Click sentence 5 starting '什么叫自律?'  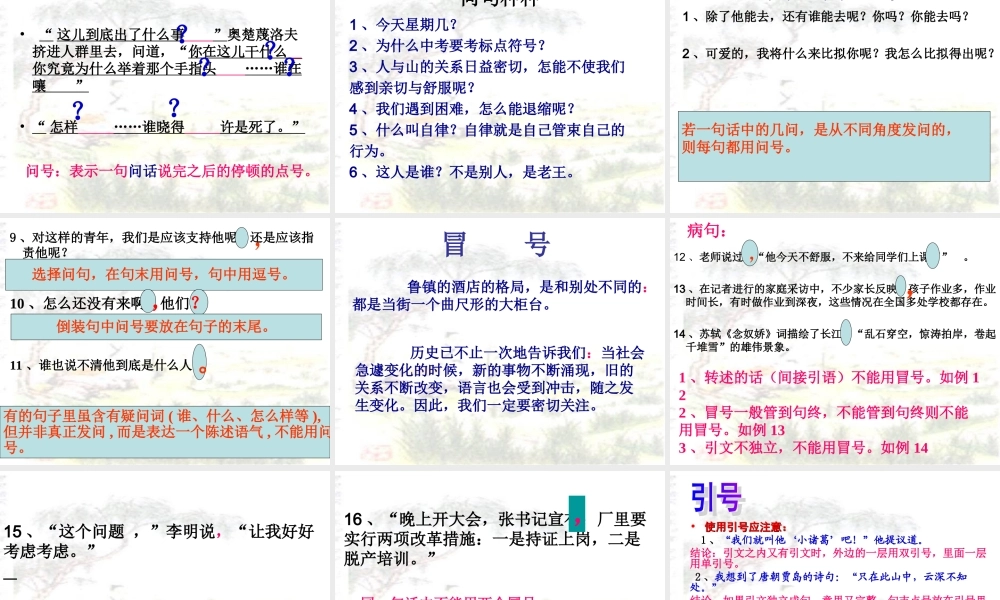(x=487, y=140)
